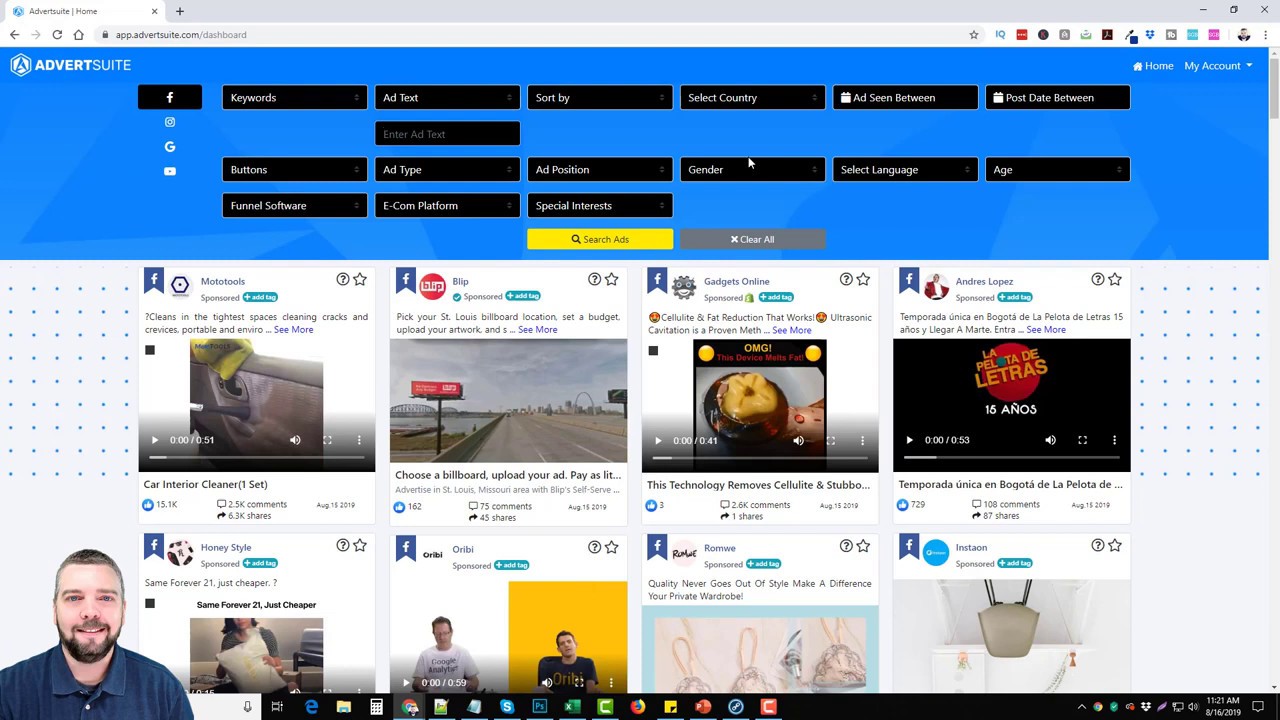
Task: Open the My Account menu
Action: [x=1218, y=66]
